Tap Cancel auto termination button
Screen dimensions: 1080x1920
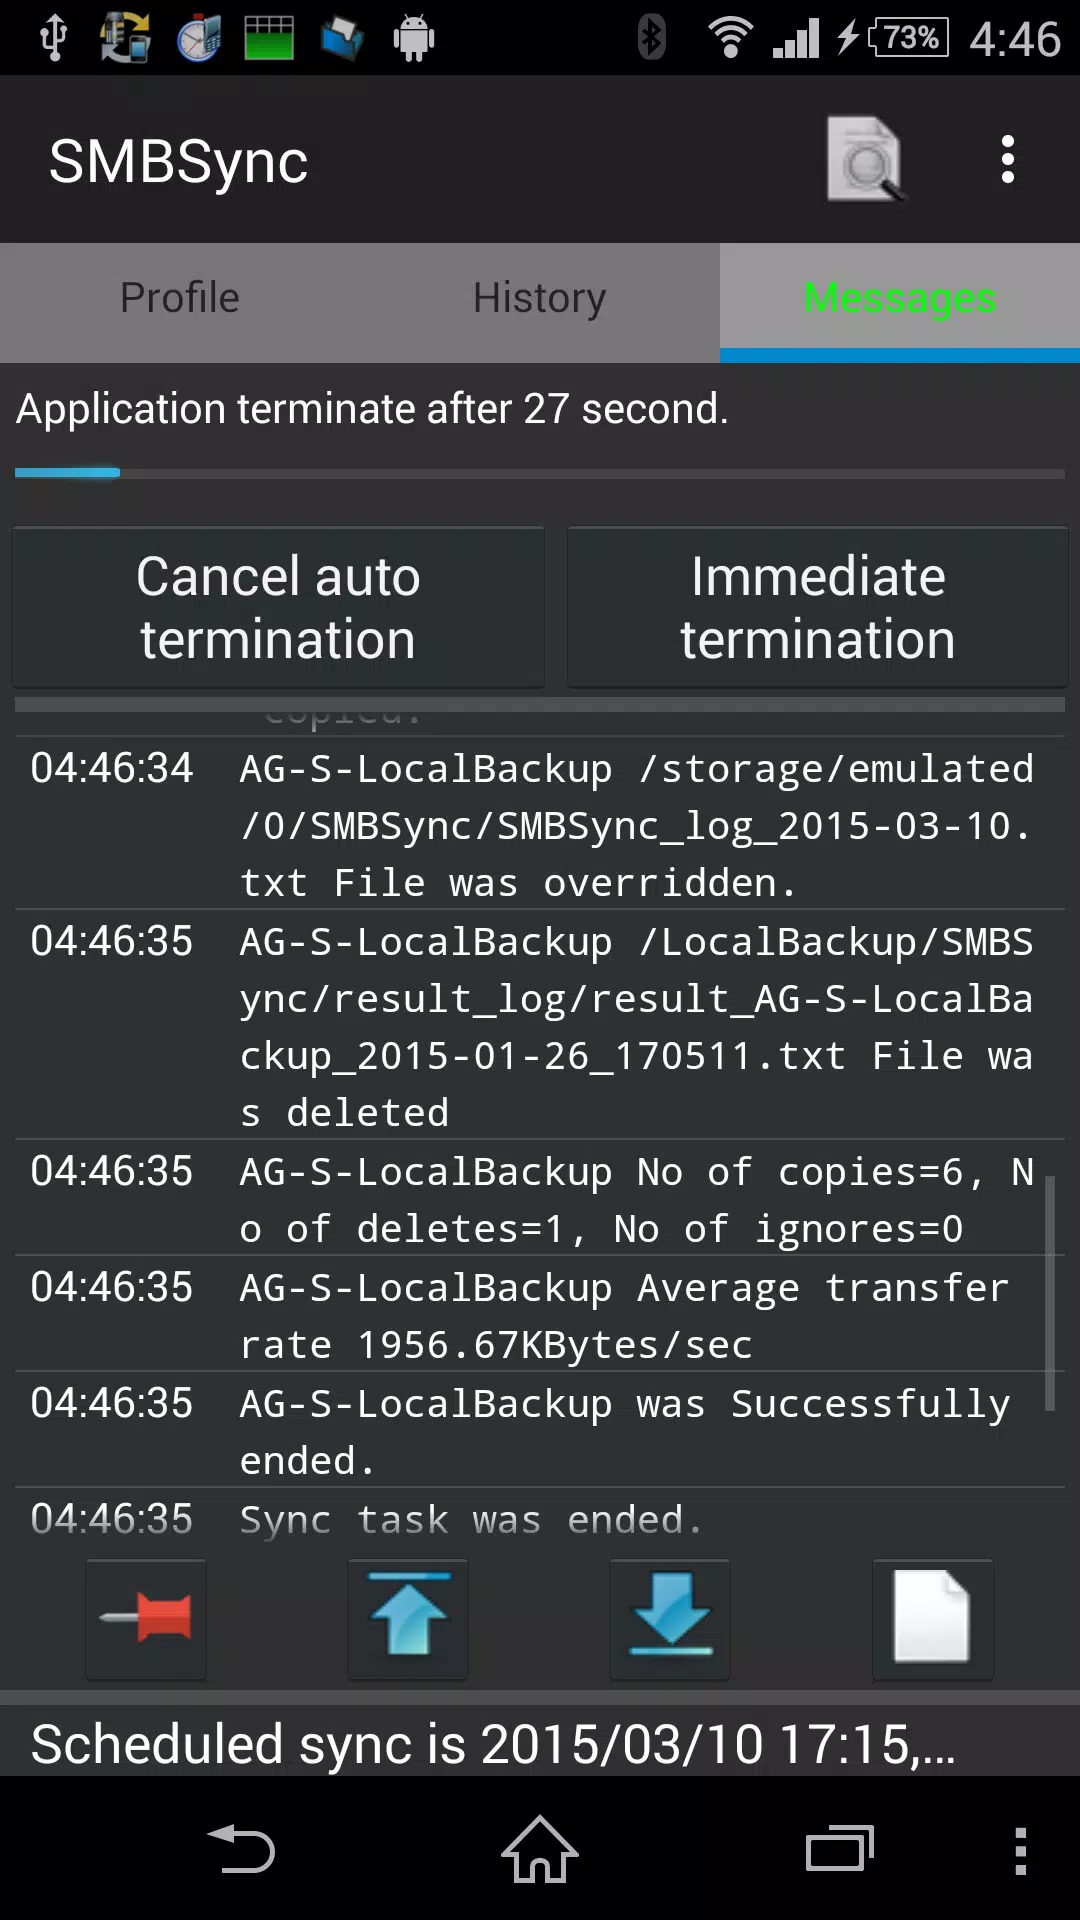click(x=278, y=607)
